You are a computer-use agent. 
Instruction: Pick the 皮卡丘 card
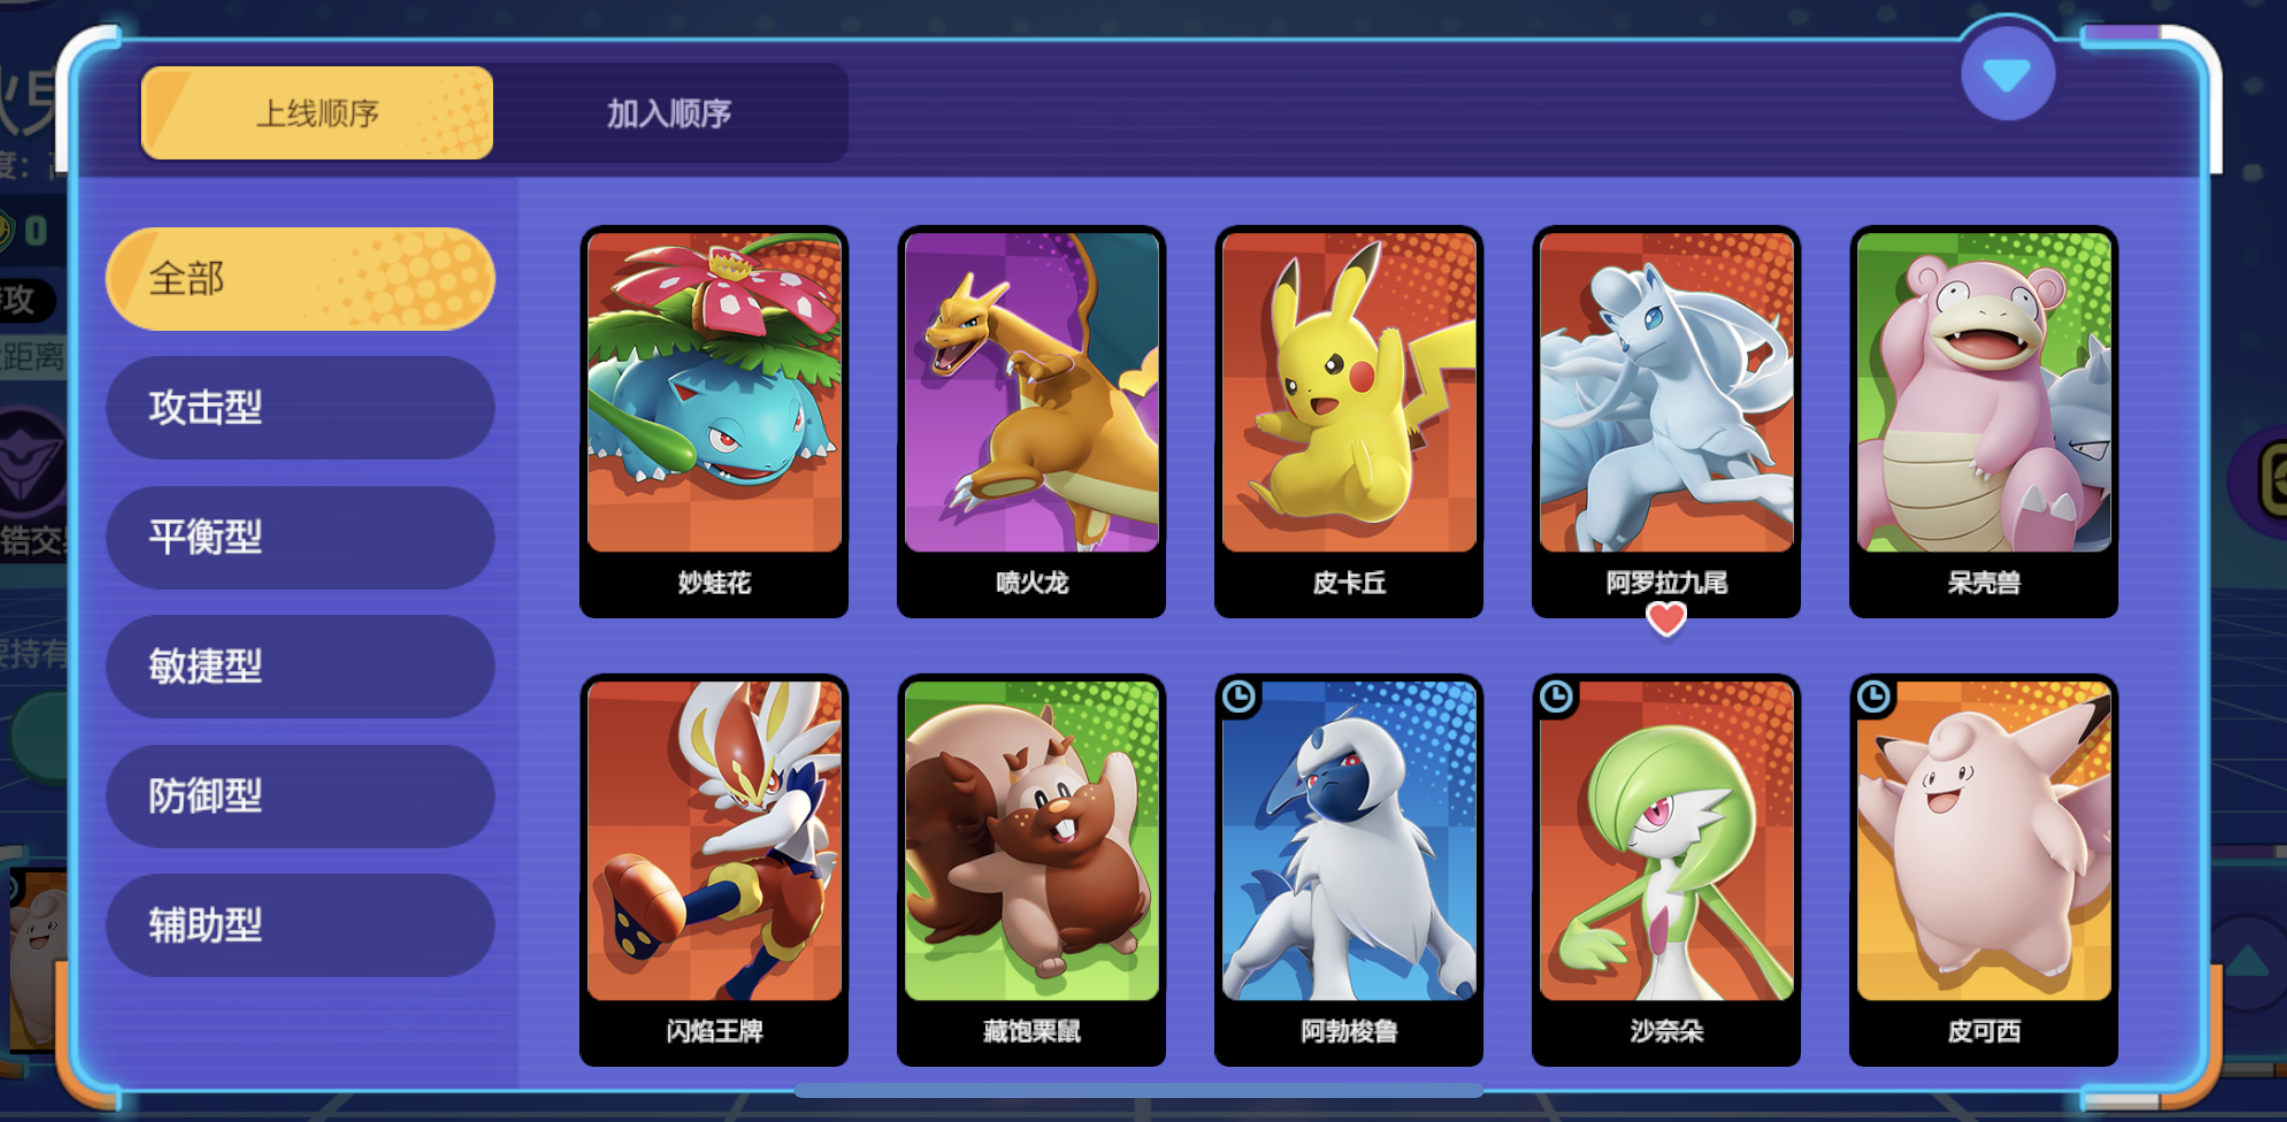pyautogui.click(x=1349, y=421)
